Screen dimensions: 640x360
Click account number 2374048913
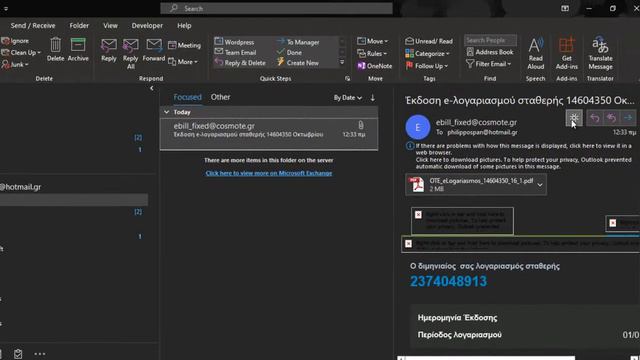coord(448,281)
